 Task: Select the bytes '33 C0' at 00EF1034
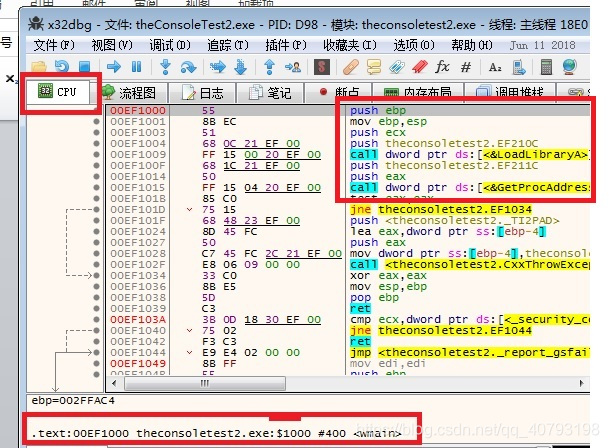pos(219,275)
